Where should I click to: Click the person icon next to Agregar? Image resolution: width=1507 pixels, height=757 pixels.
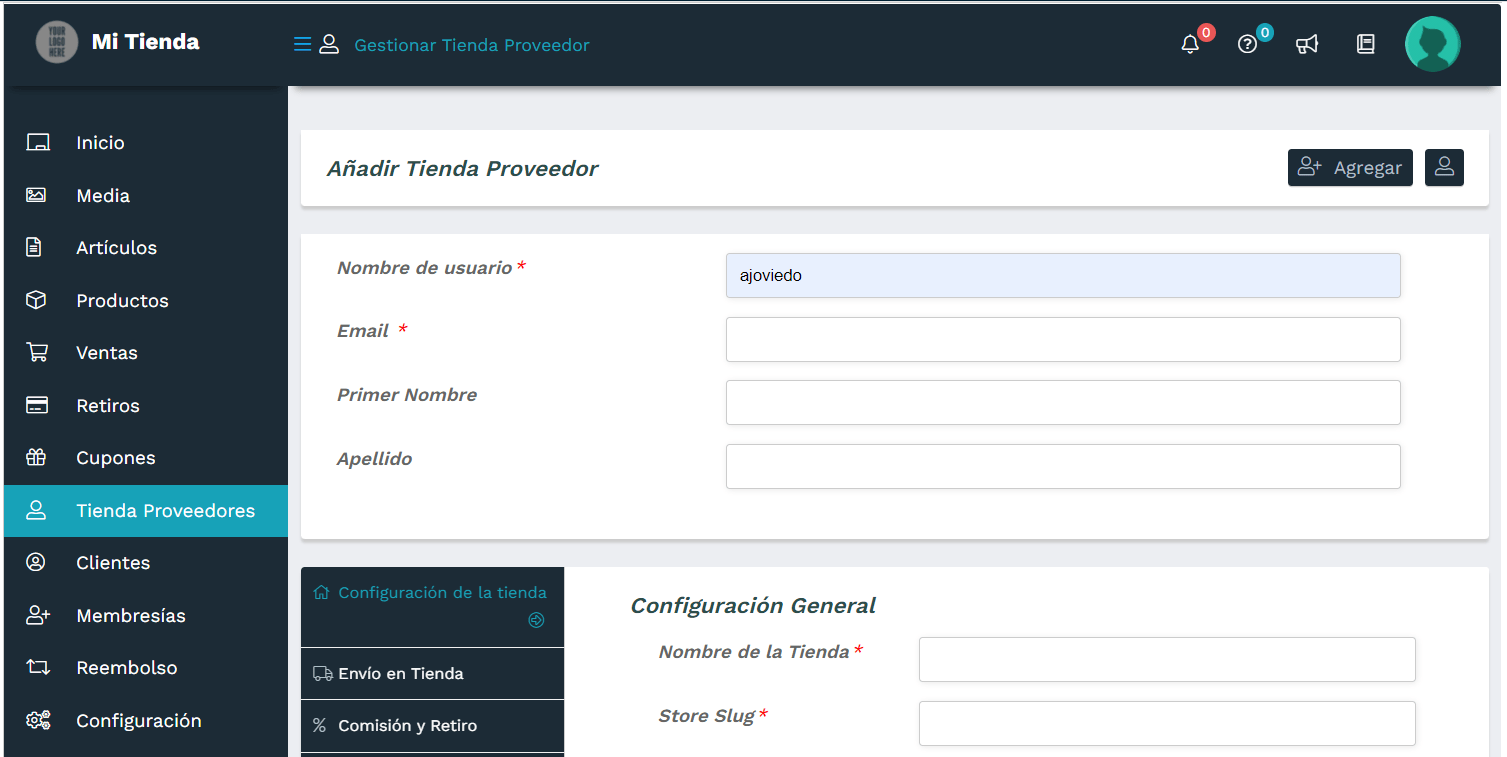(1444, 167)
